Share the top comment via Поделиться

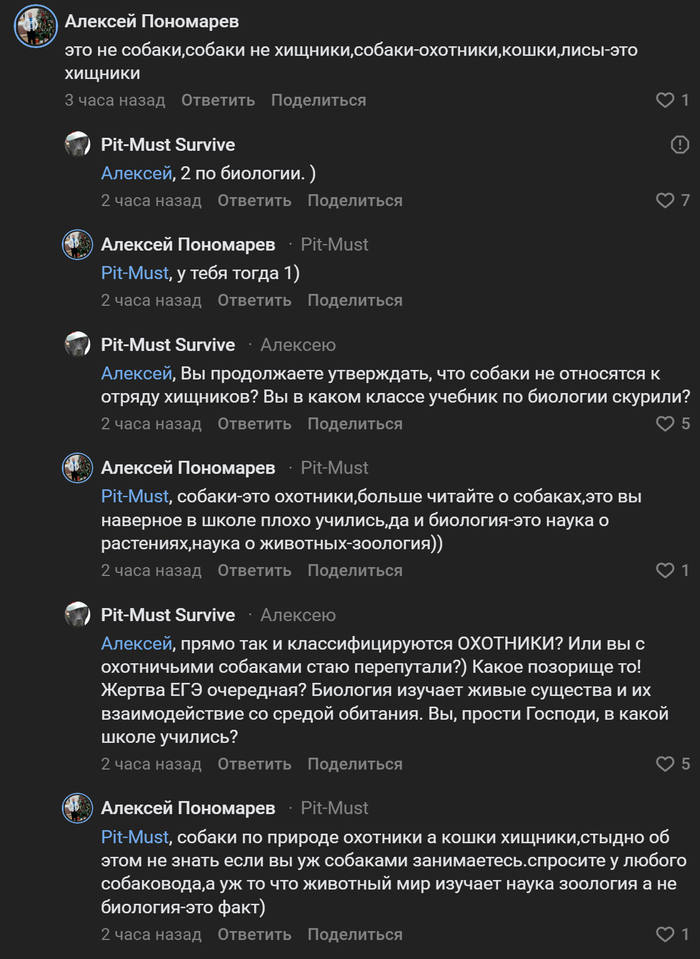click(x=318, y=100)
